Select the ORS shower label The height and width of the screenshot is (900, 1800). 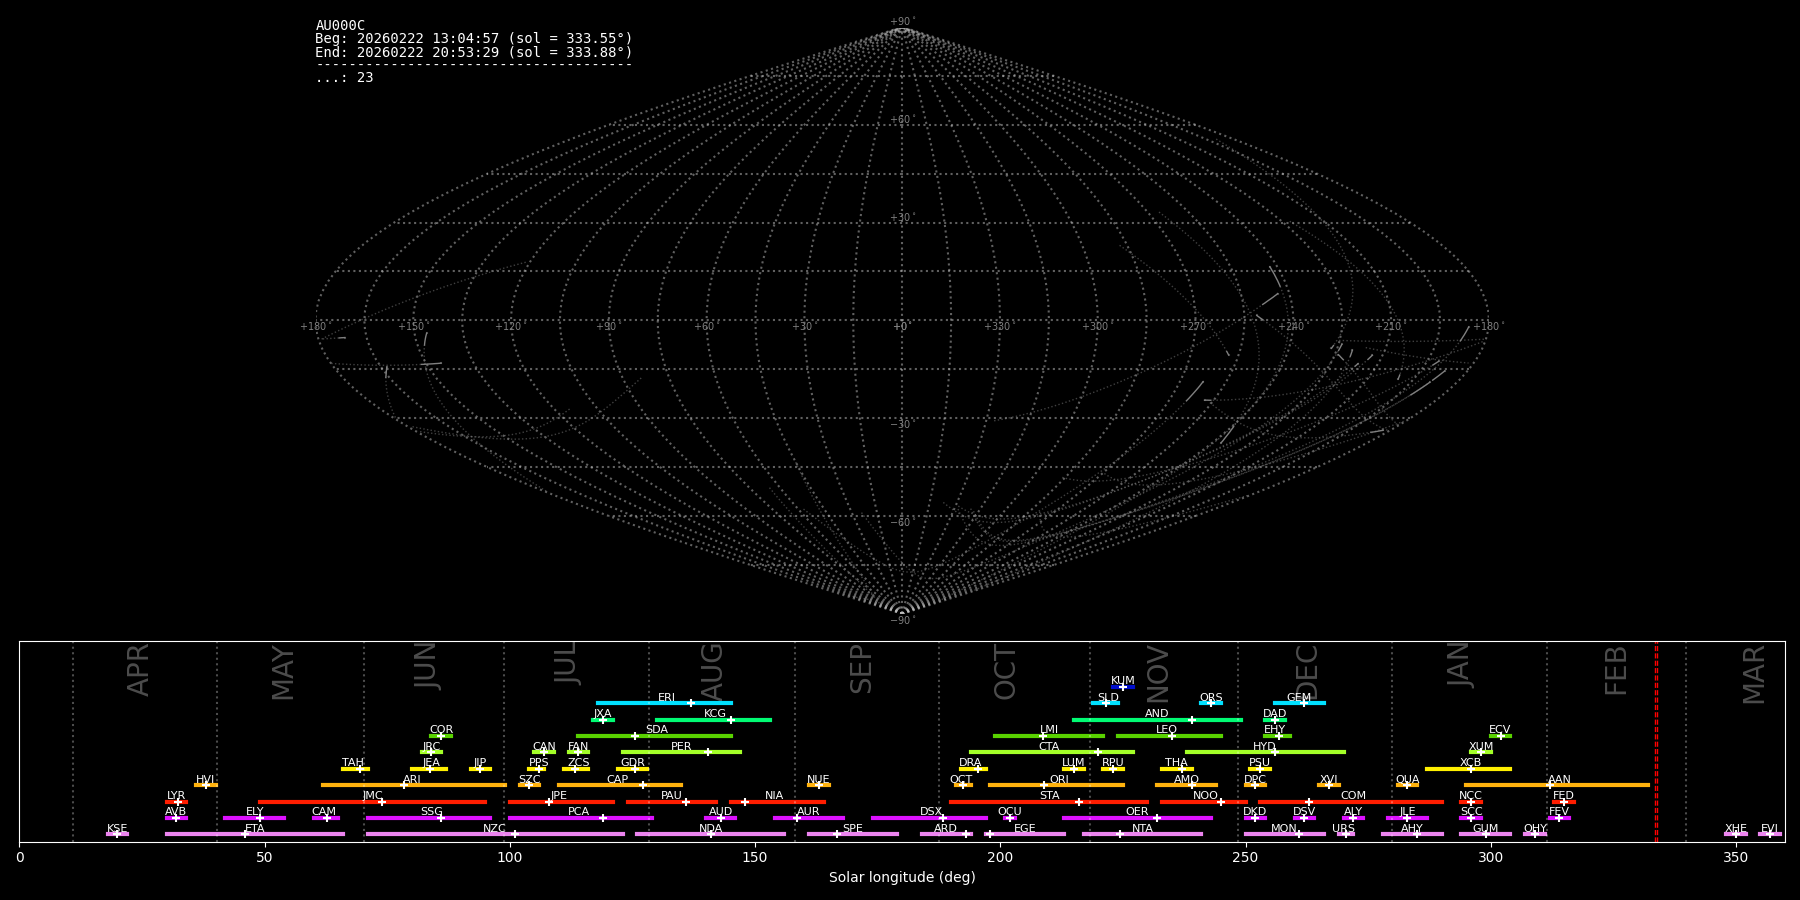pyautogui.click(x=1211, y=698)
